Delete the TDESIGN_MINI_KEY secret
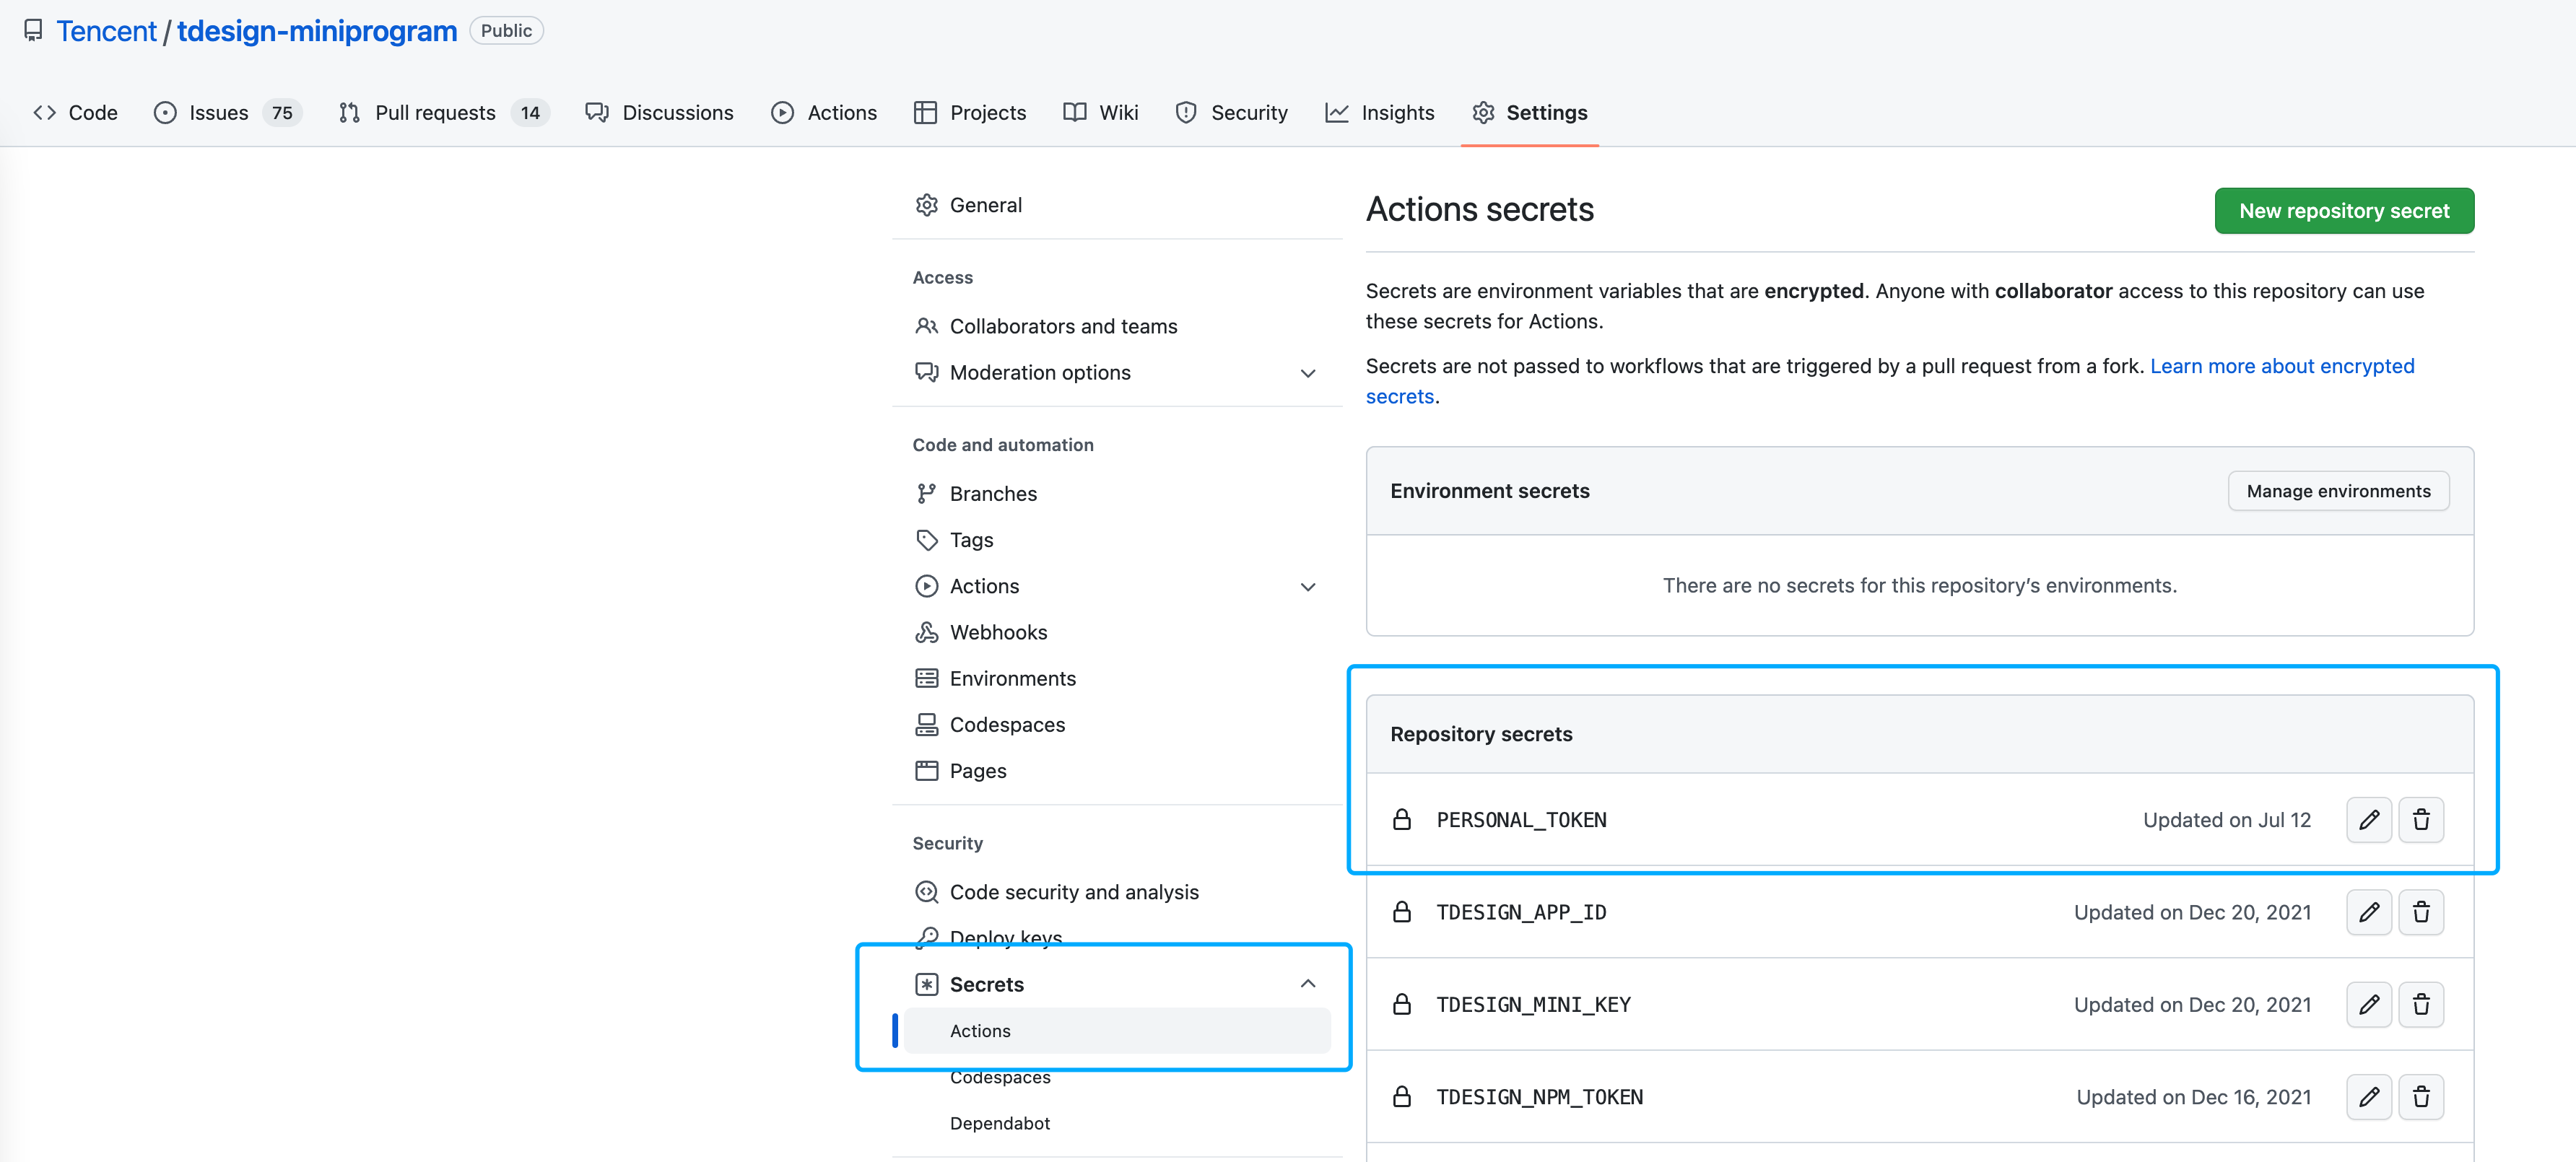2576x1162 pixels. 2421,1004
